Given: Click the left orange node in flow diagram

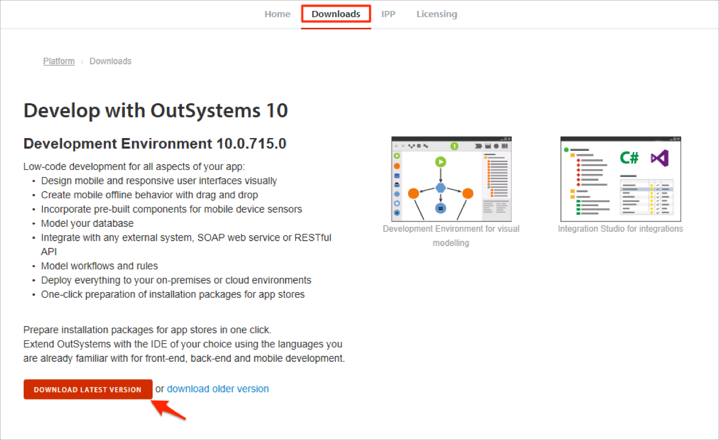Looking at the screenshot, I should (413, 192).
